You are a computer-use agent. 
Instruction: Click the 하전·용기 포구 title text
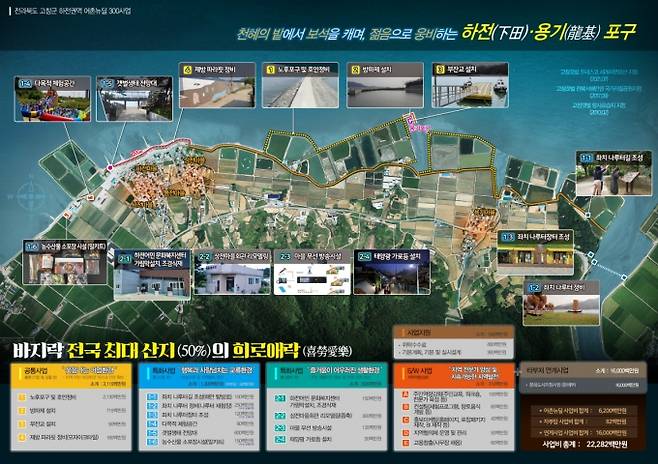point(549,32)
